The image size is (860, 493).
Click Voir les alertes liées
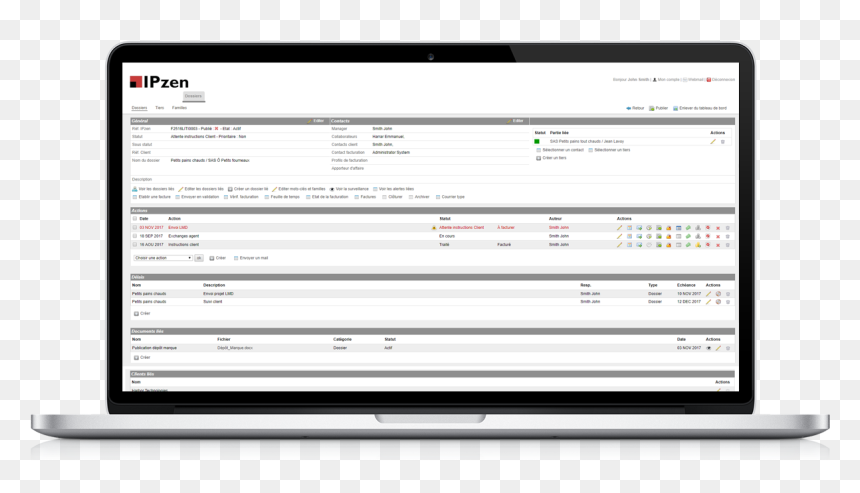tap(393, 189)
